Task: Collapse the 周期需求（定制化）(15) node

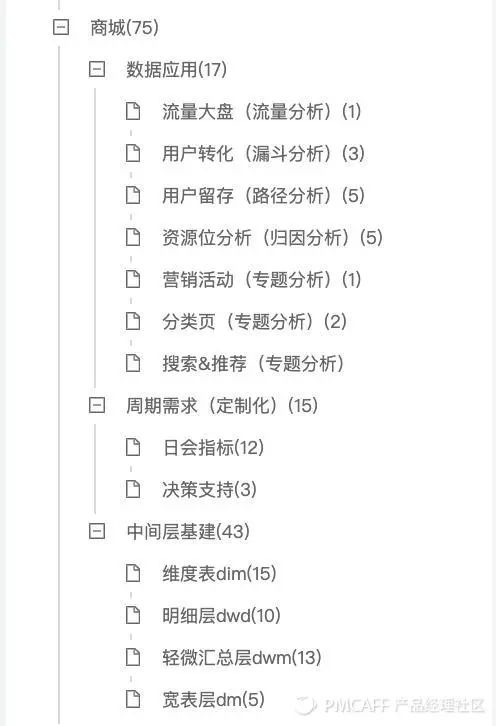Action: tap(97, 406)
